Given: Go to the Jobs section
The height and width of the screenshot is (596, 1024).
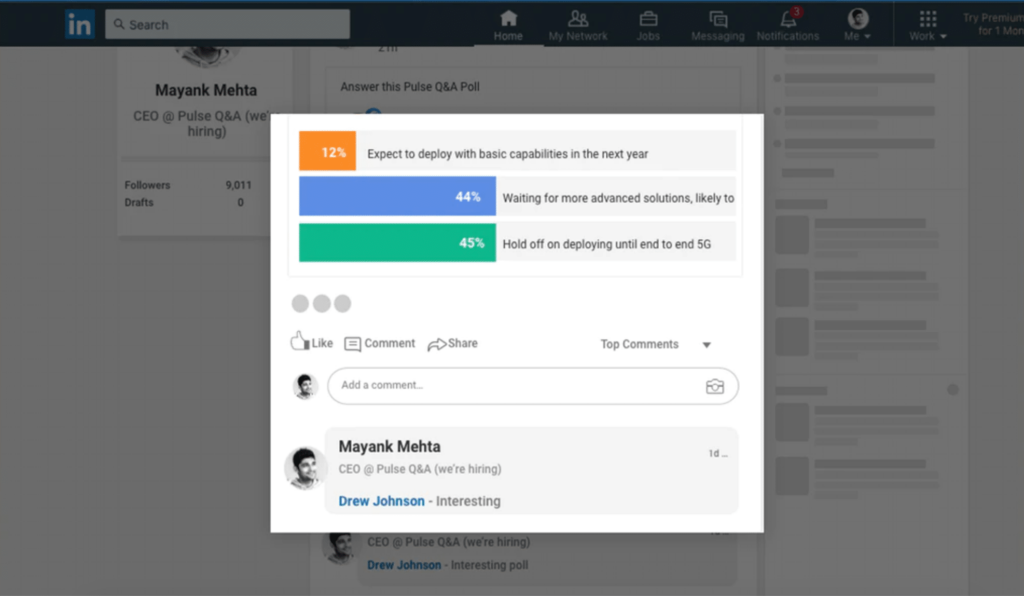Looking at the screenshot, I should 648,25.
